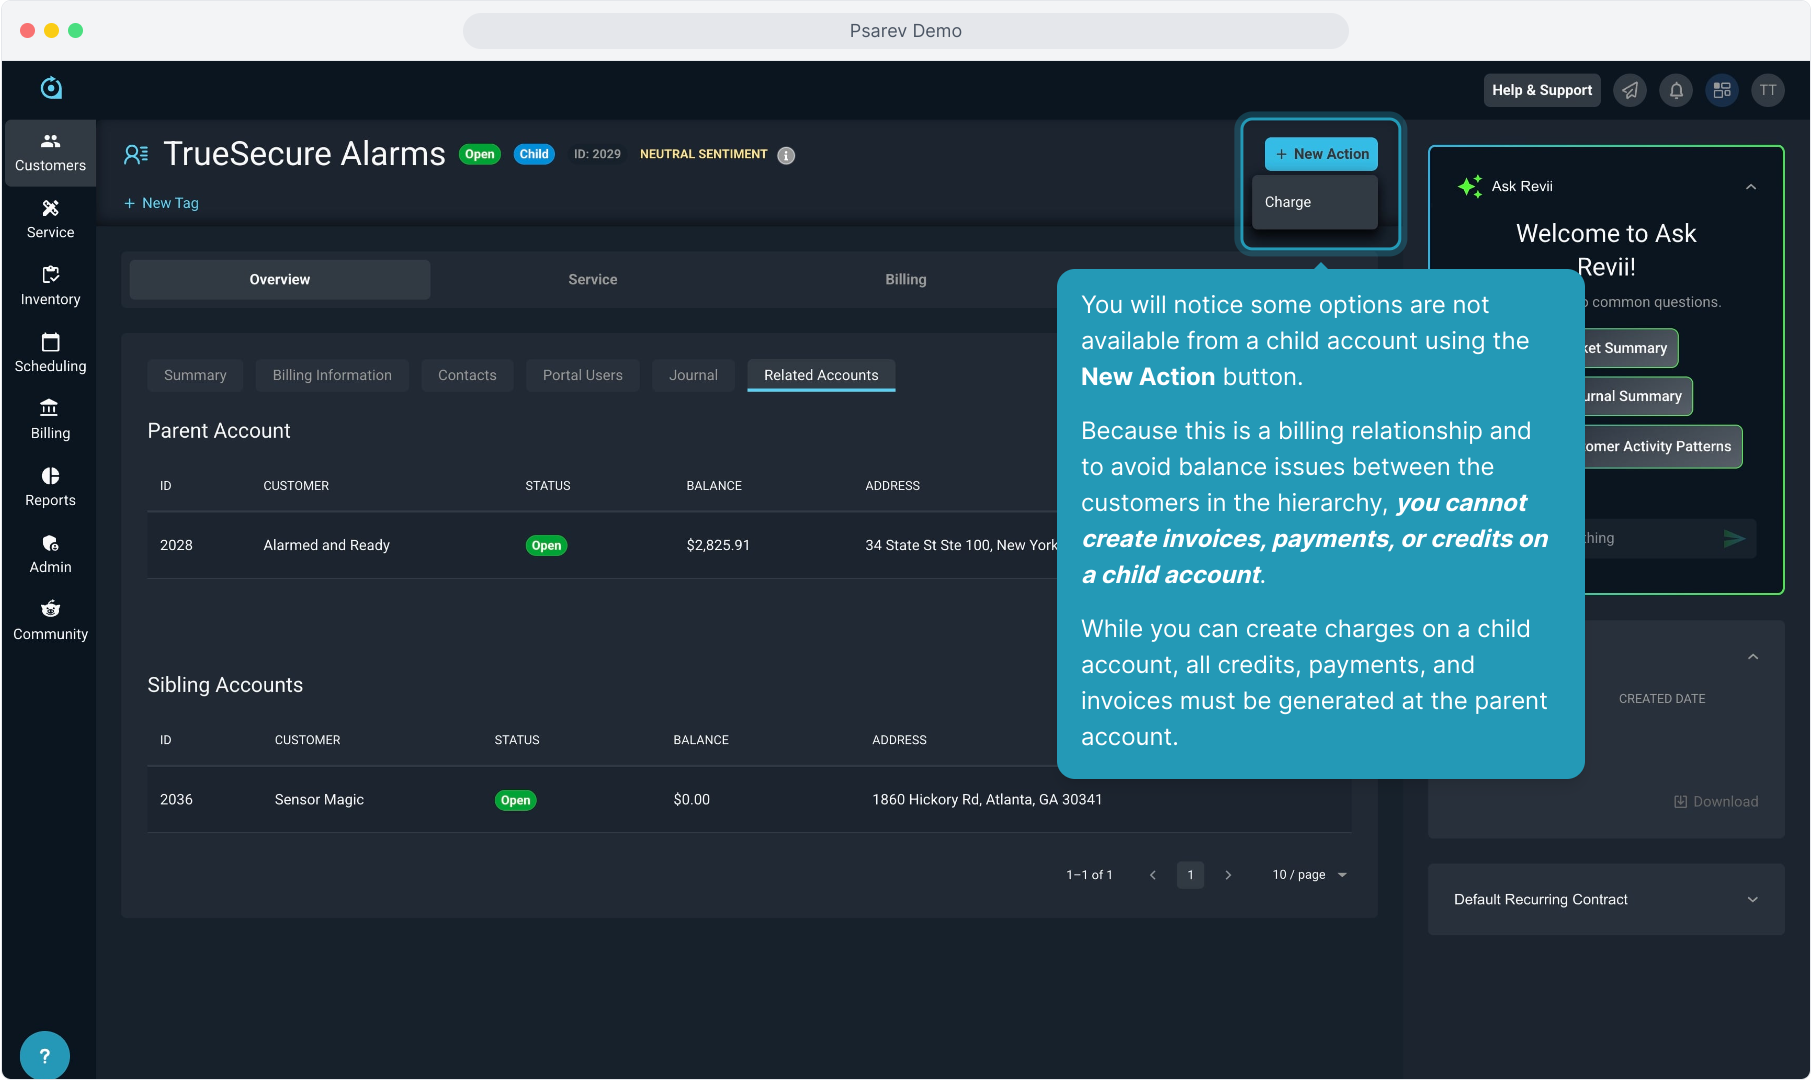The height and width of the screenshot is (1080, 1812).
Task: Switch to the Billing tab
Action: click(905, 280)
